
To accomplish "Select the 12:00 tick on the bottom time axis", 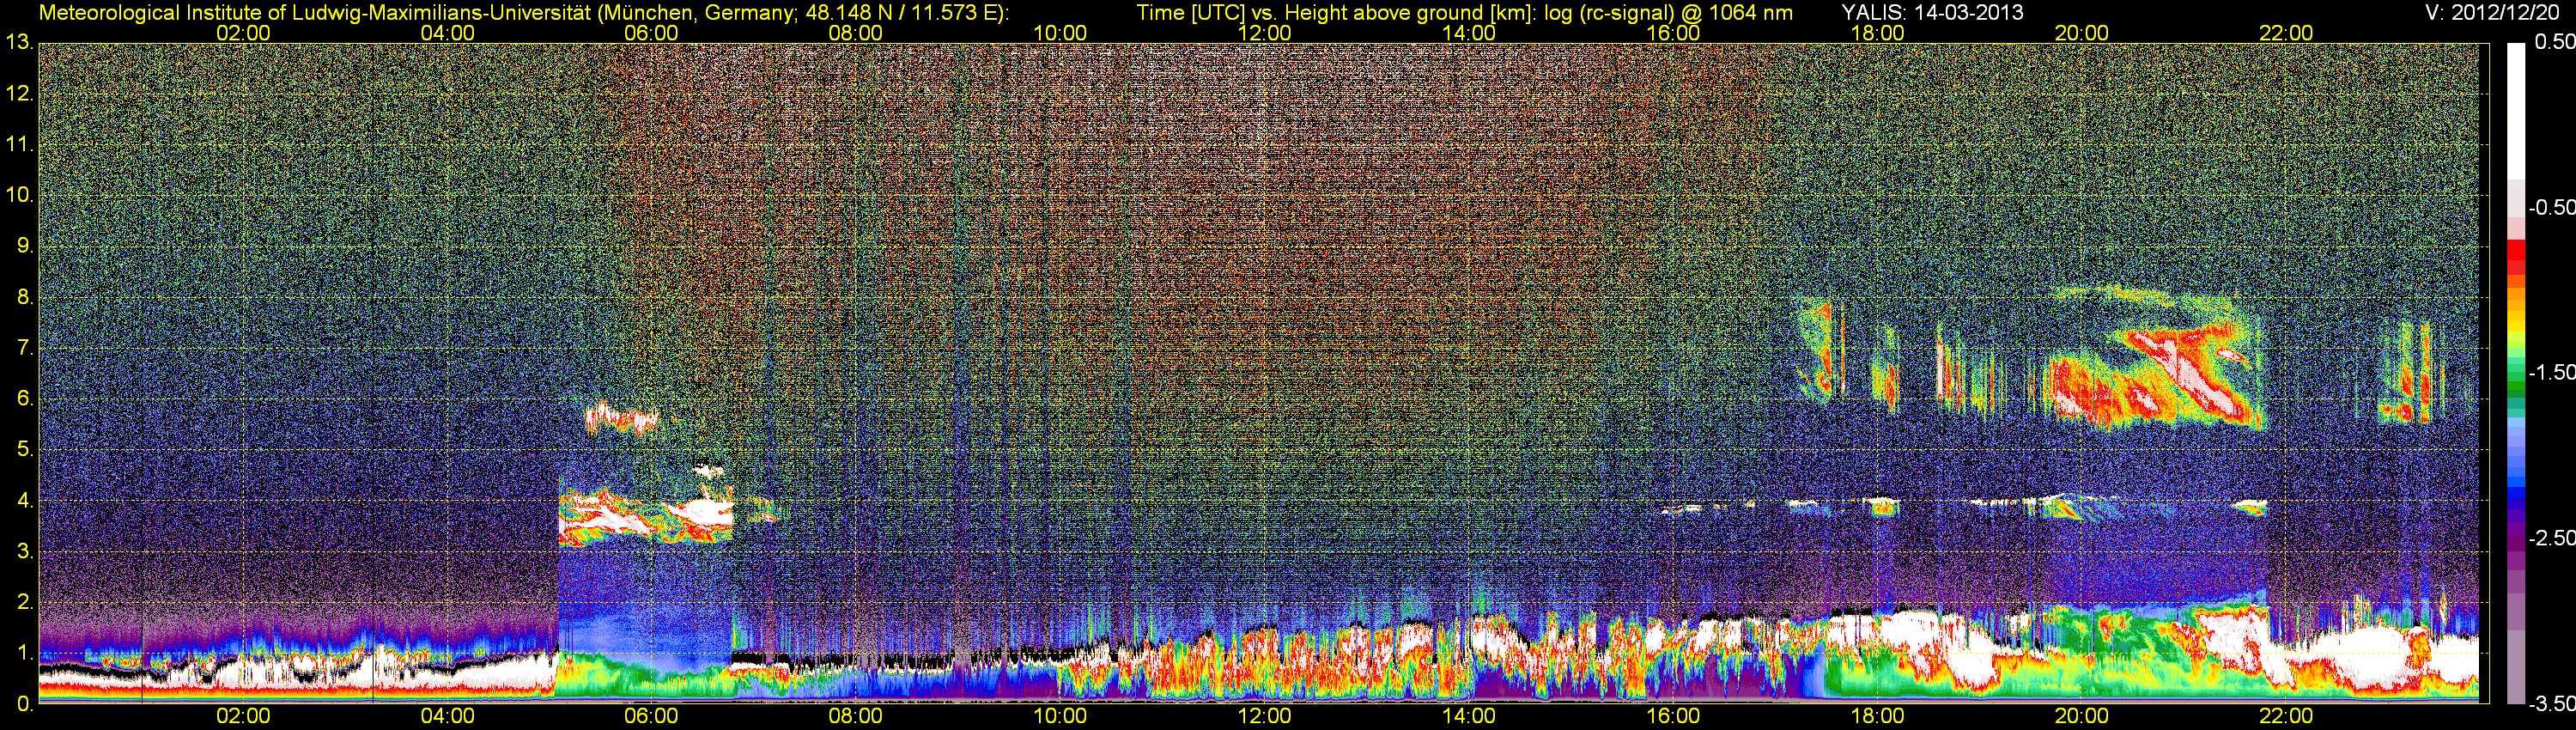I will coord(1264,716).
